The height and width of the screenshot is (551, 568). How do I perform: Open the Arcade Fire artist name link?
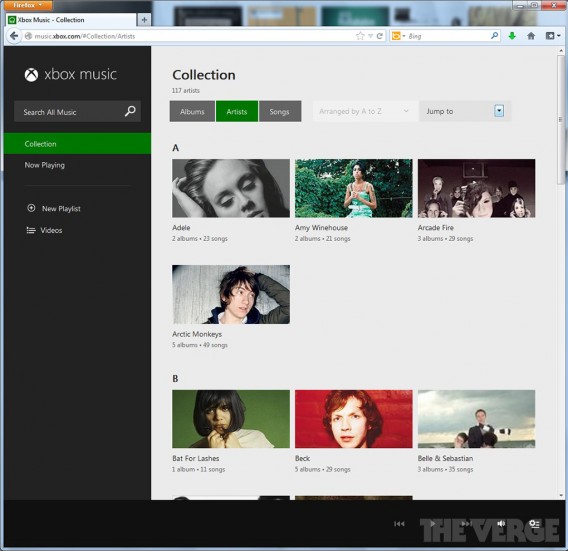(435, 228)
